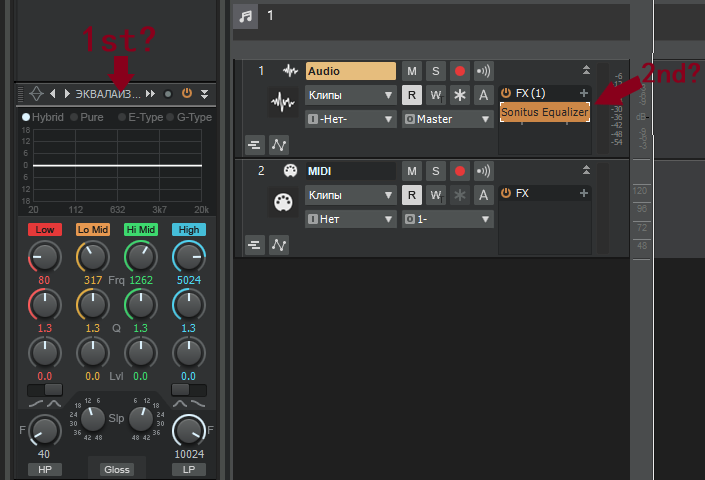Toggle the FX (1) bin power on Audio track

pyautogui.click(x=506, y=93)
